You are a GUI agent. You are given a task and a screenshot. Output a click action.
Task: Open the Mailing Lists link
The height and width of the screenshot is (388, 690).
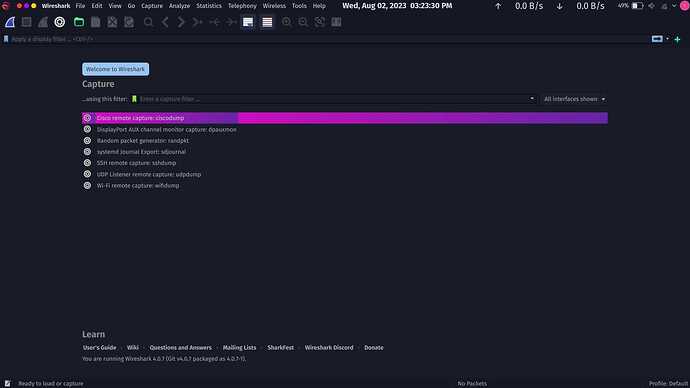point(239,348)
